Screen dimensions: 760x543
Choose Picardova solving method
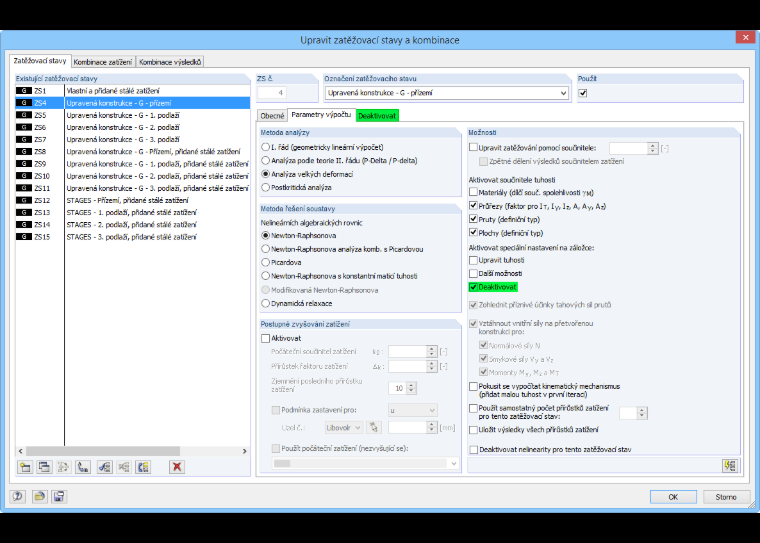(265, 262)
